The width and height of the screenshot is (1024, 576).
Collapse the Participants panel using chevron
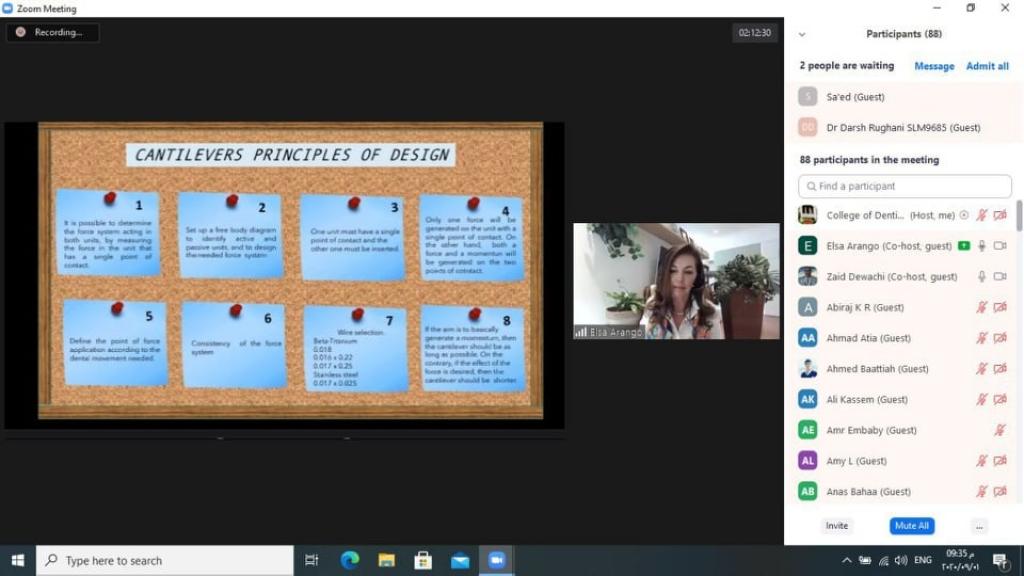802,34
